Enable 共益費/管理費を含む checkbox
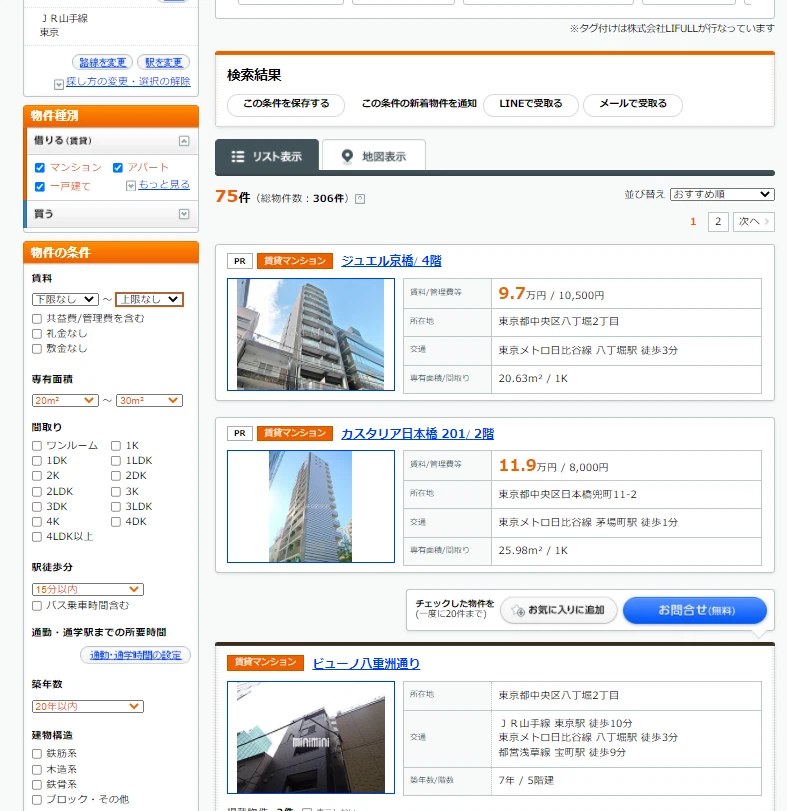Viewport: 787px width, 811px height. click(x=37, y=319)
